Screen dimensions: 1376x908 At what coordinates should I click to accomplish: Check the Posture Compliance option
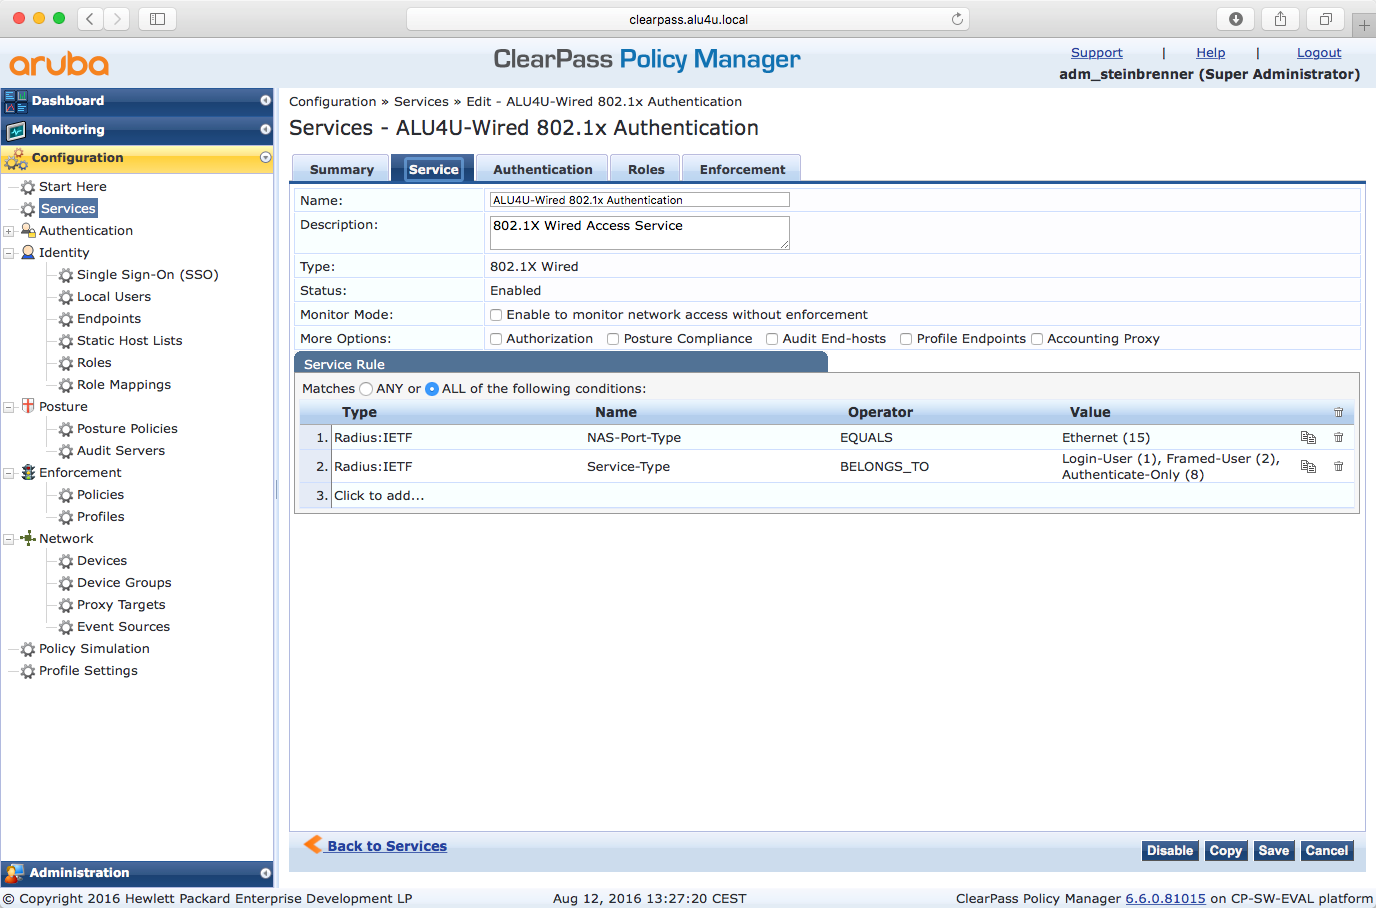(x=613, y=339)
